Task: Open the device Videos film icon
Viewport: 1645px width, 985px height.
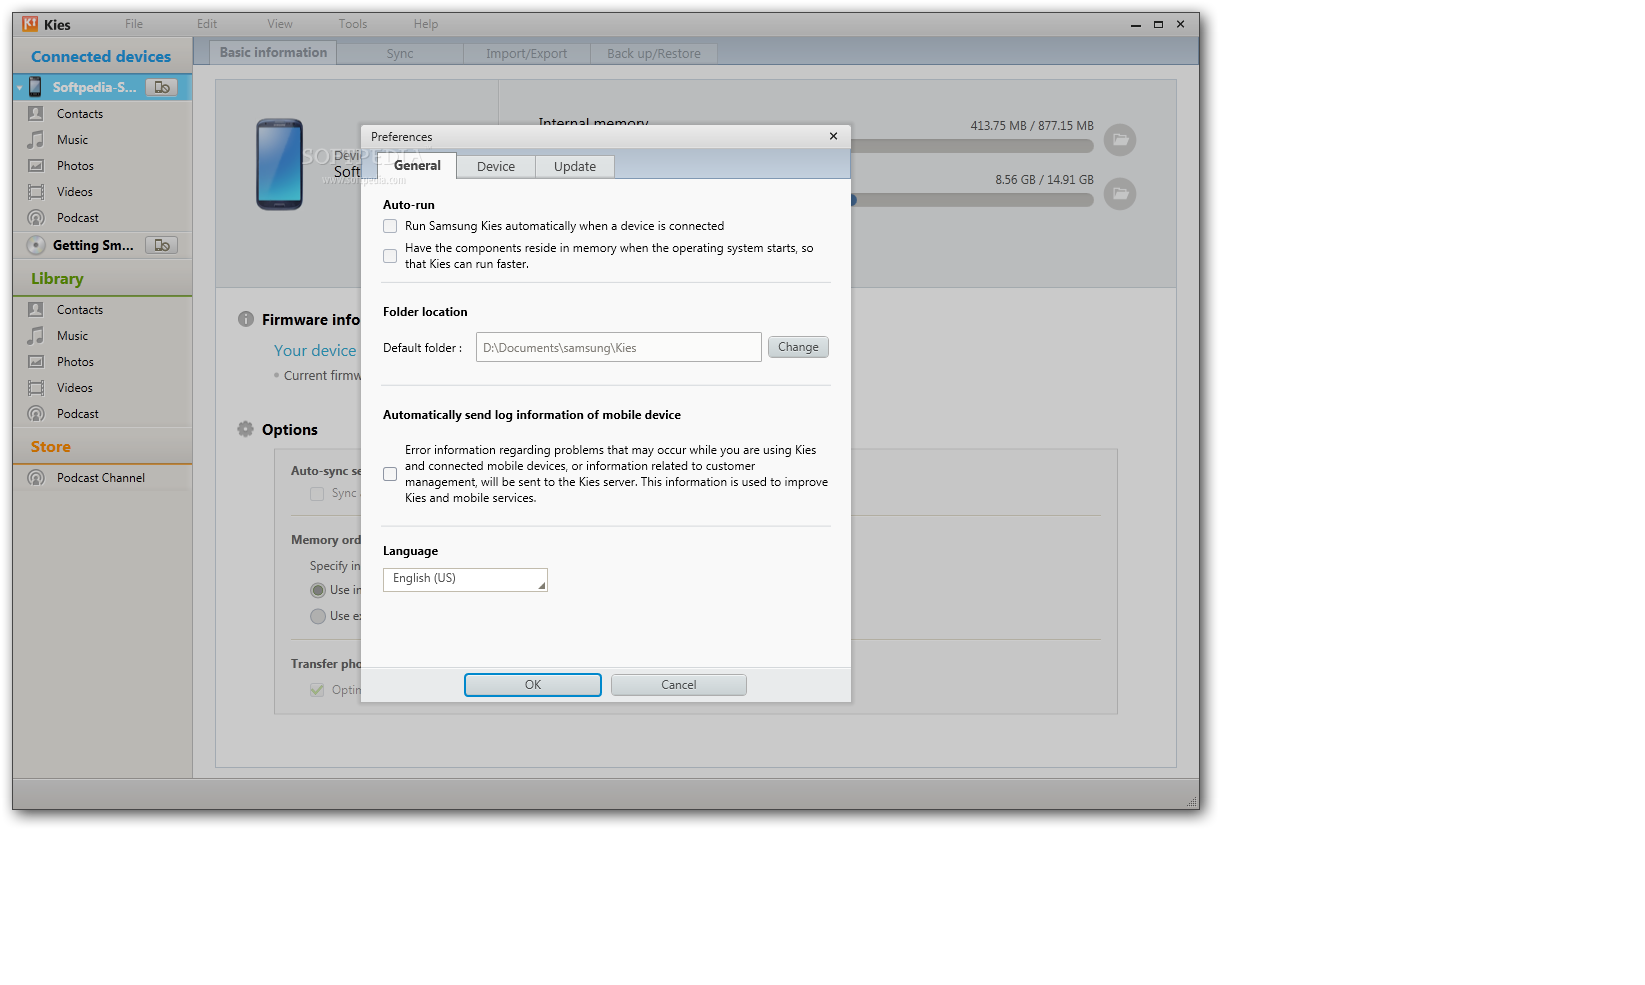Action: click(x=36, y=192)
